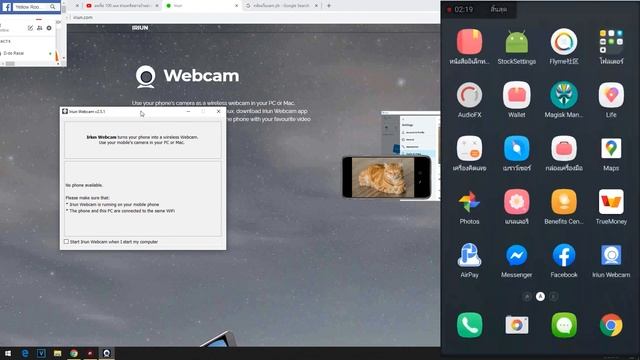Click the phone with cat preview image
This screenshot has height=360, width=640.
(387, 177)
